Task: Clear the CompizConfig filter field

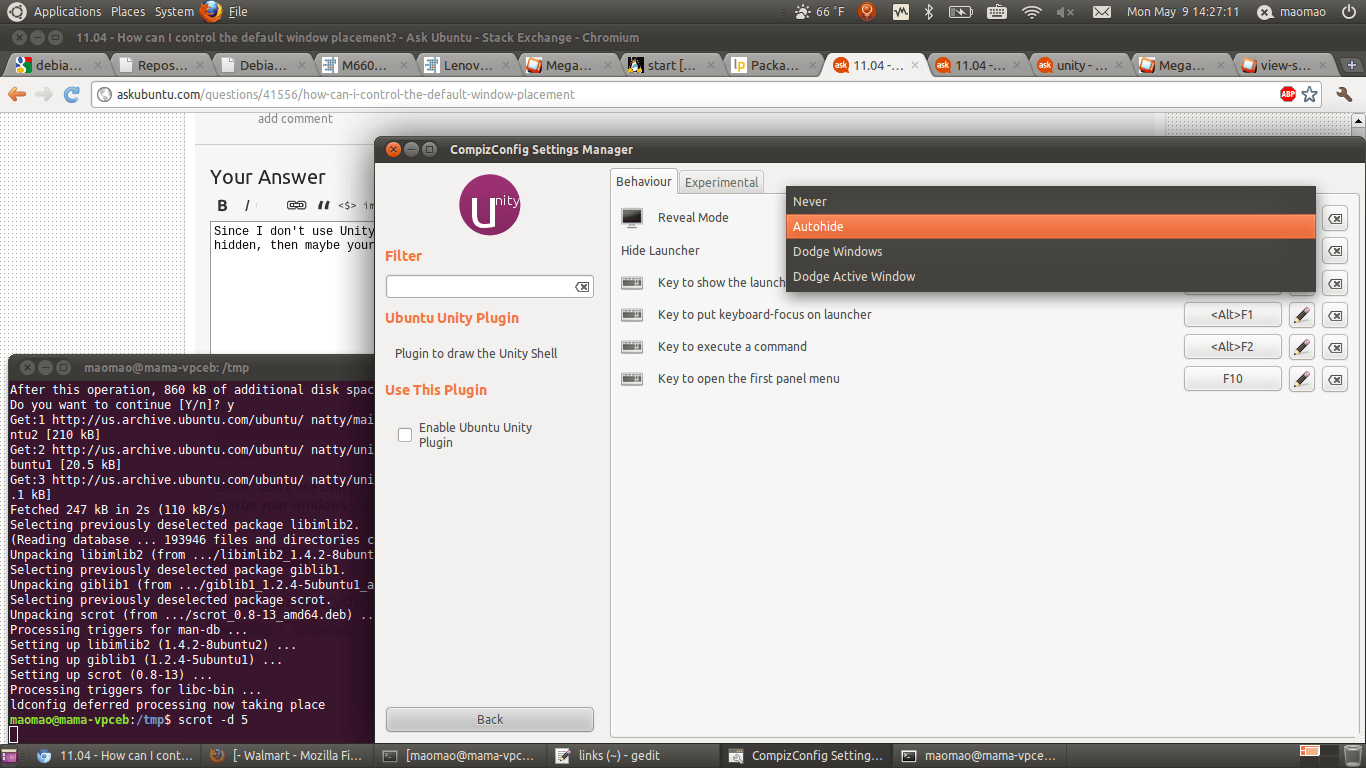Action: point(582,287)
